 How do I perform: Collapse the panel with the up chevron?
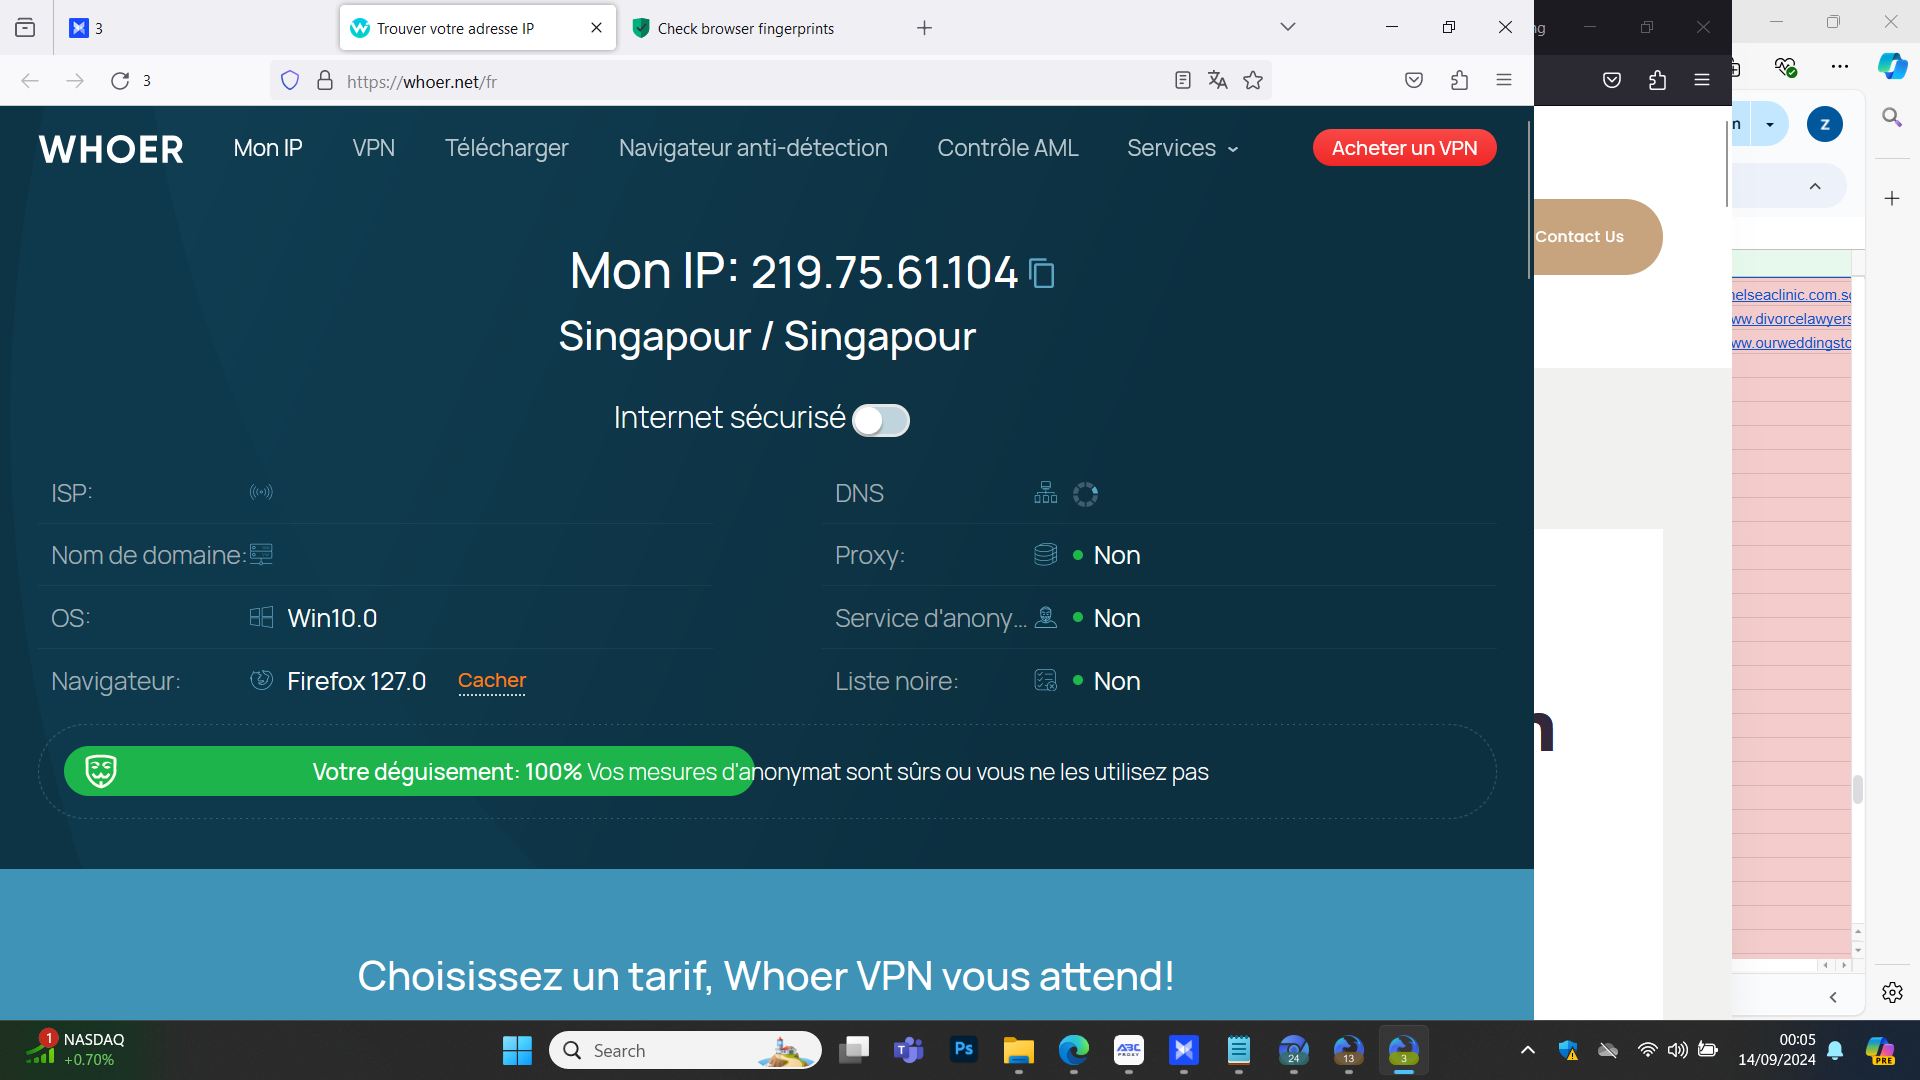click(x=1815, y=187)
